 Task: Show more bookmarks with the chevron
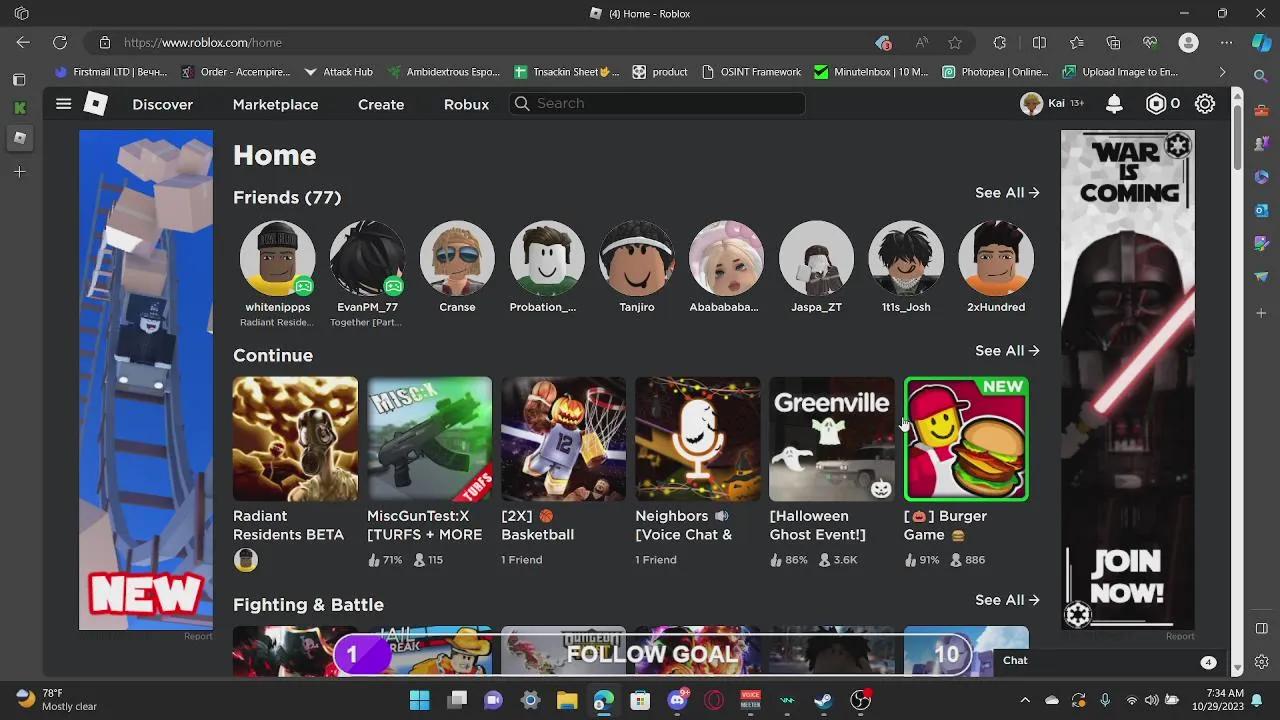(x=1222, y=72)
